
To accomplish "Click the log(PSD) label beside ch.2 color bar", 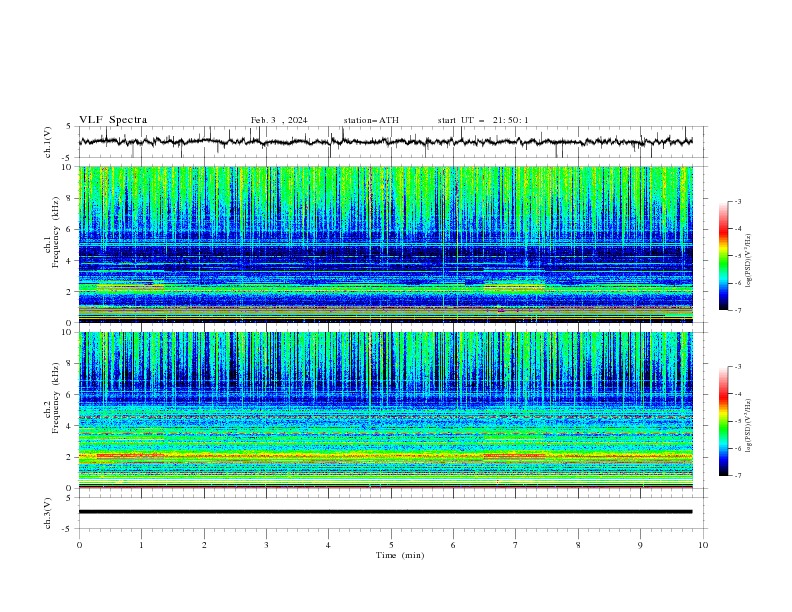I will [749, 426].
